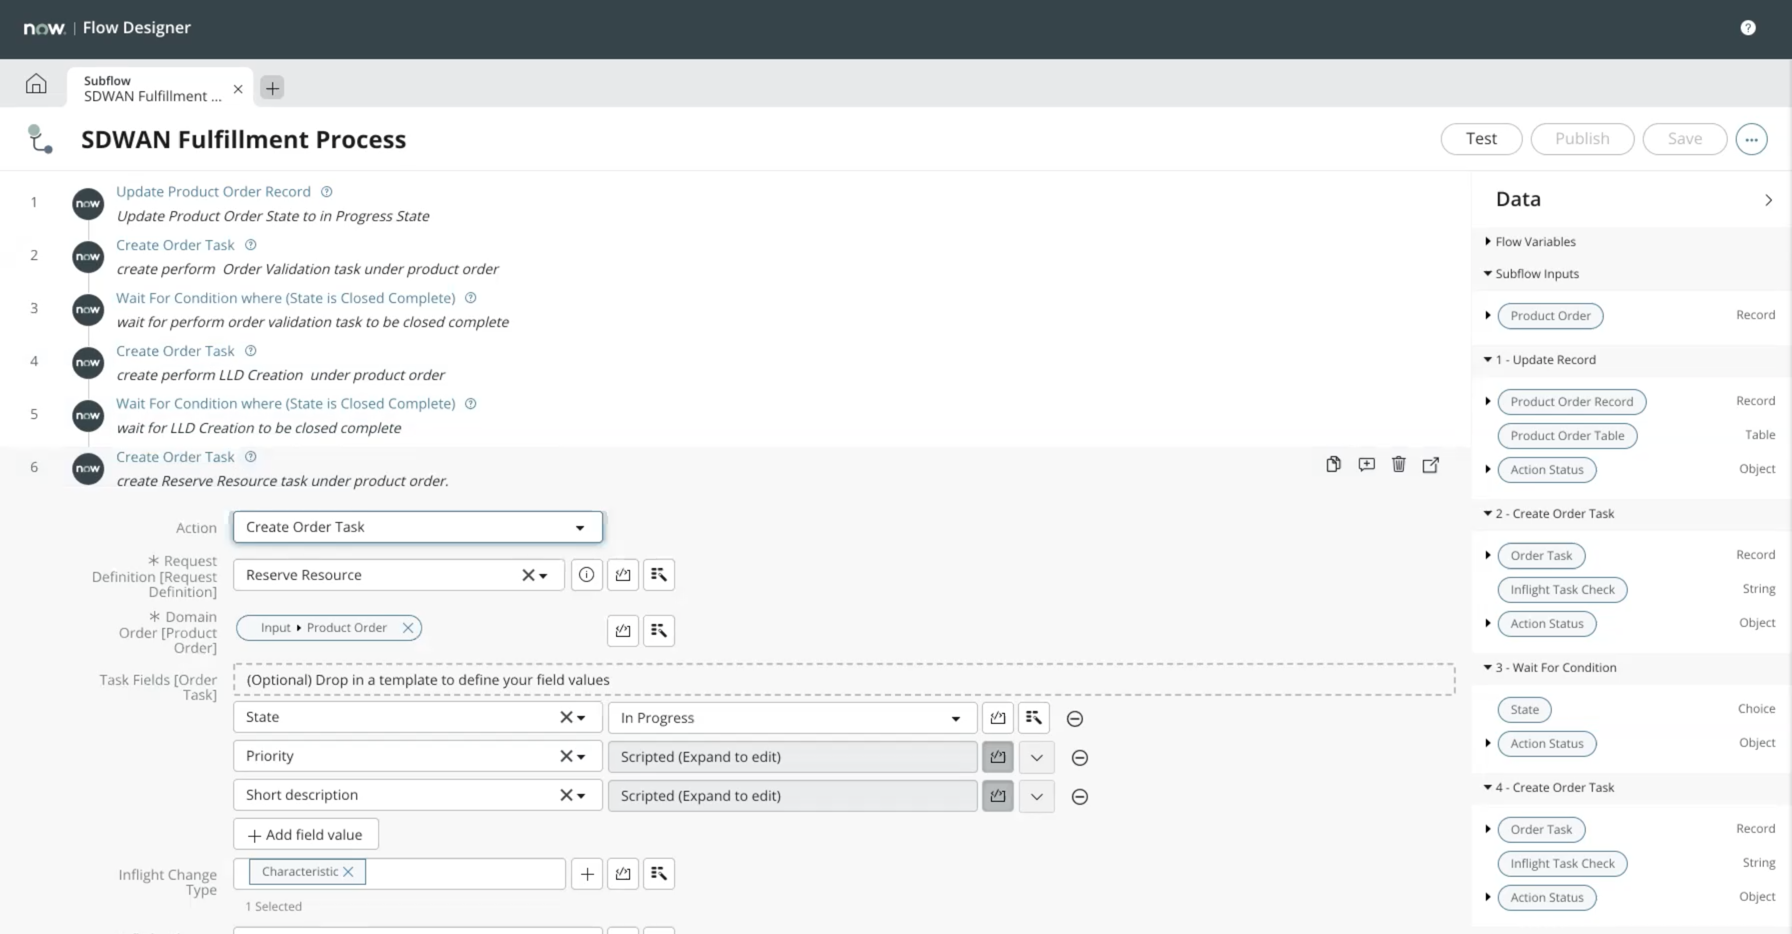The height and width of the screenshot is (934, 1792).
Task: Switch to SDWAN Fulfillment subflow tab
Action: [x=152, y=88]
